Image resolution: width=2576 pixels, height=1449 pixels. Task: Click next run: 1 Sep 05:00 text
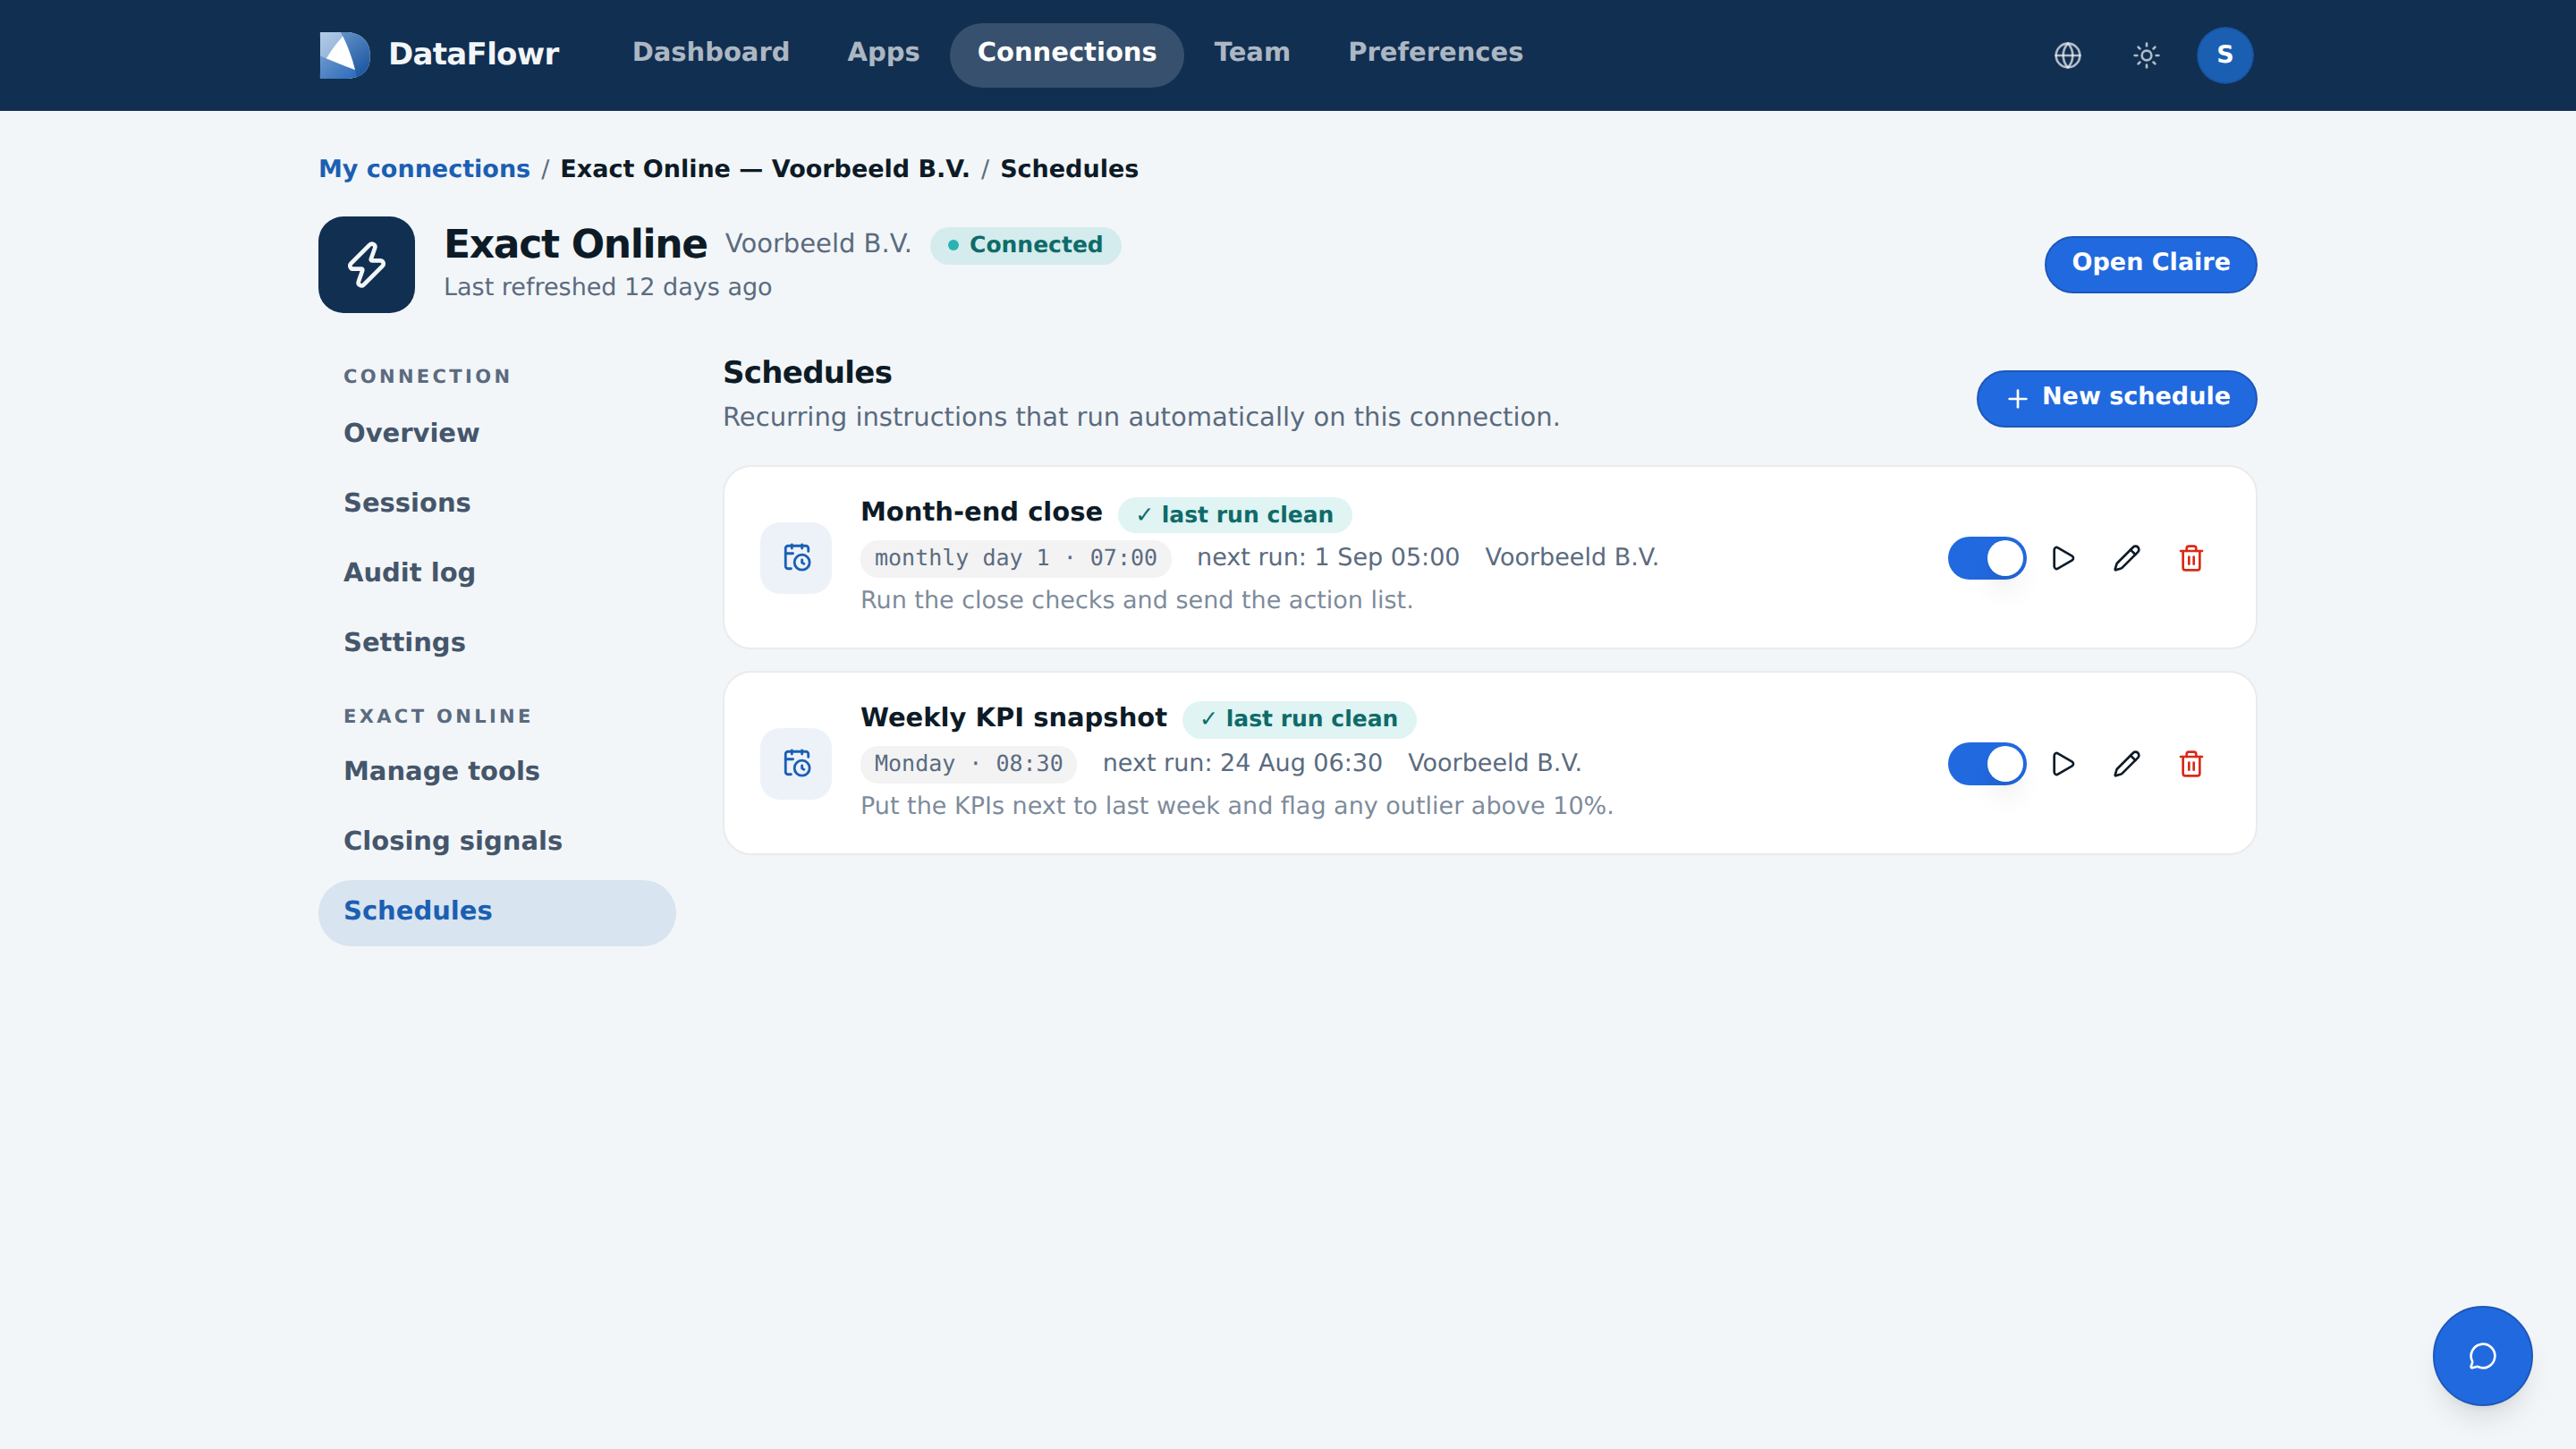[x=1328, y=558]
